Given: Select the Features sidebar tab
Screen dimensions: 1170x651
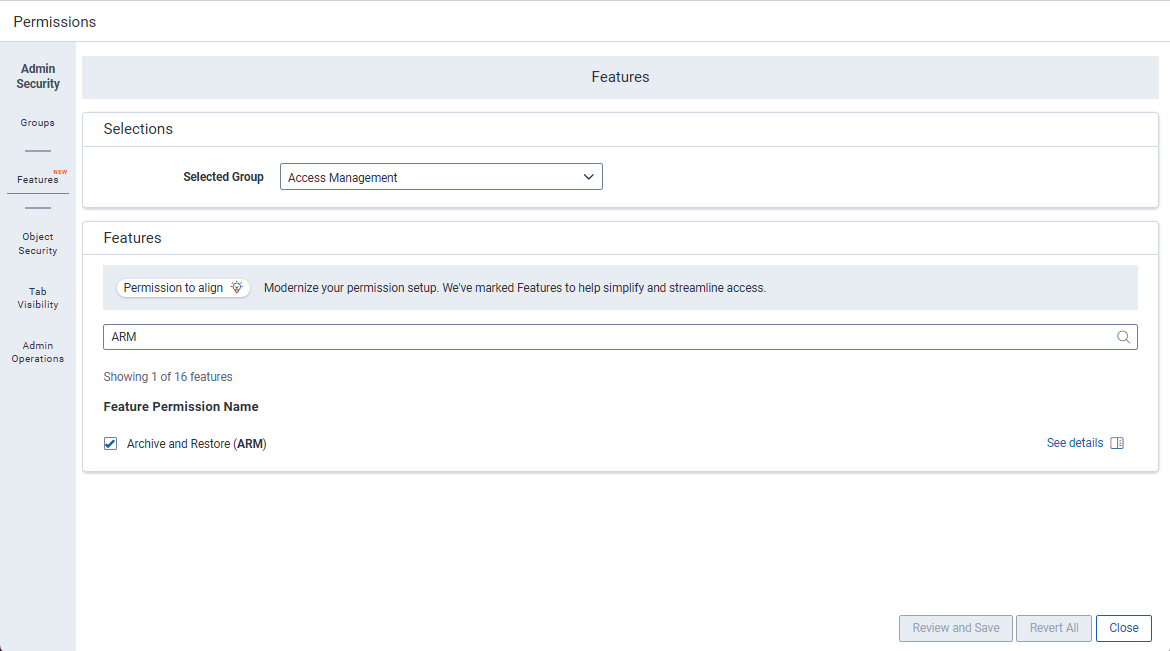Looking at the screenshot, I should (x=38, y=179).
